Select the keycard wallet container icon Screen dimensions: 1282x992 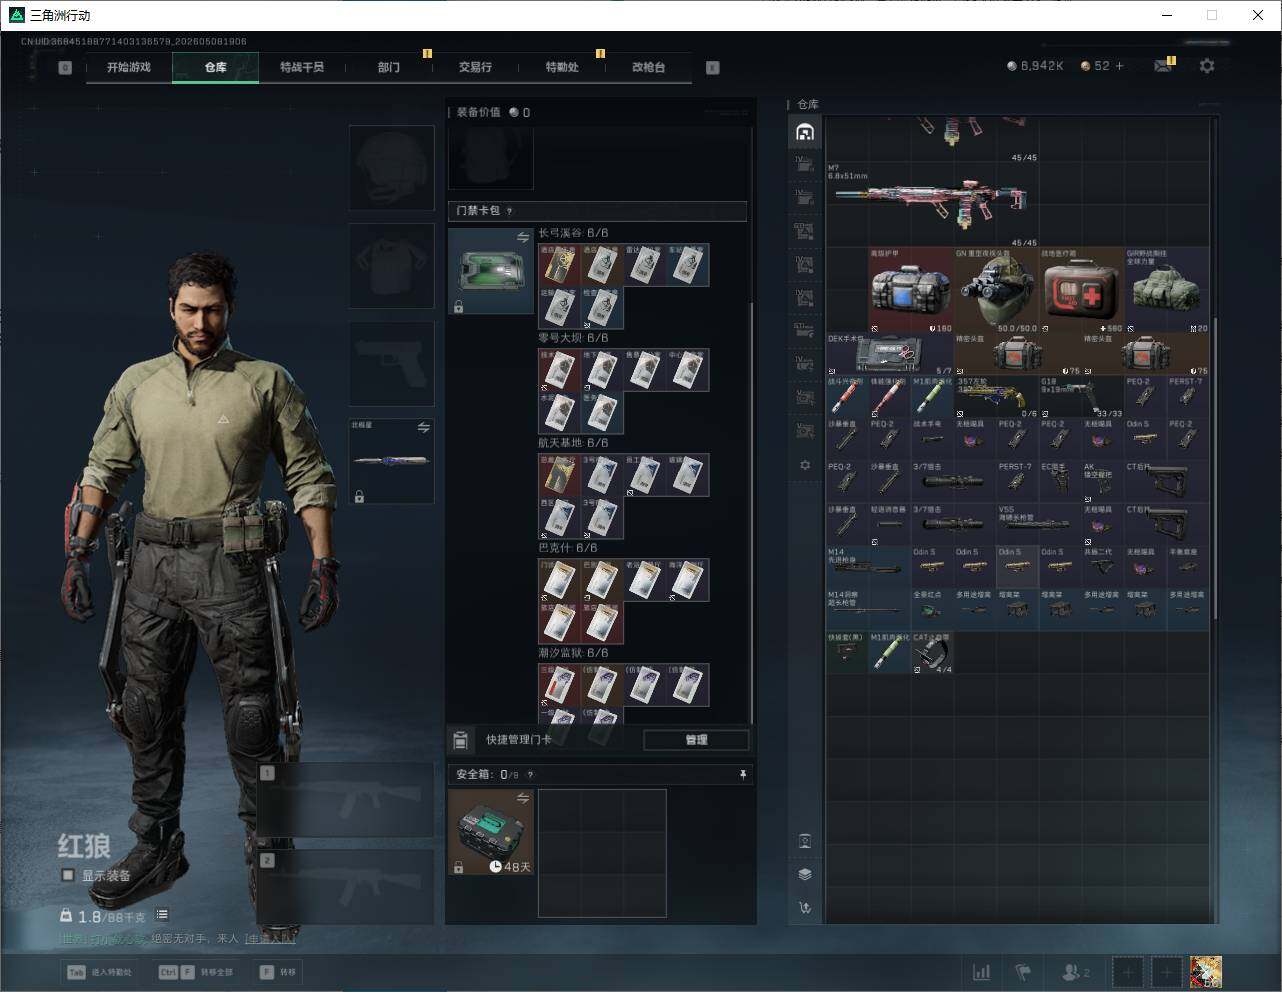point(491,271)
